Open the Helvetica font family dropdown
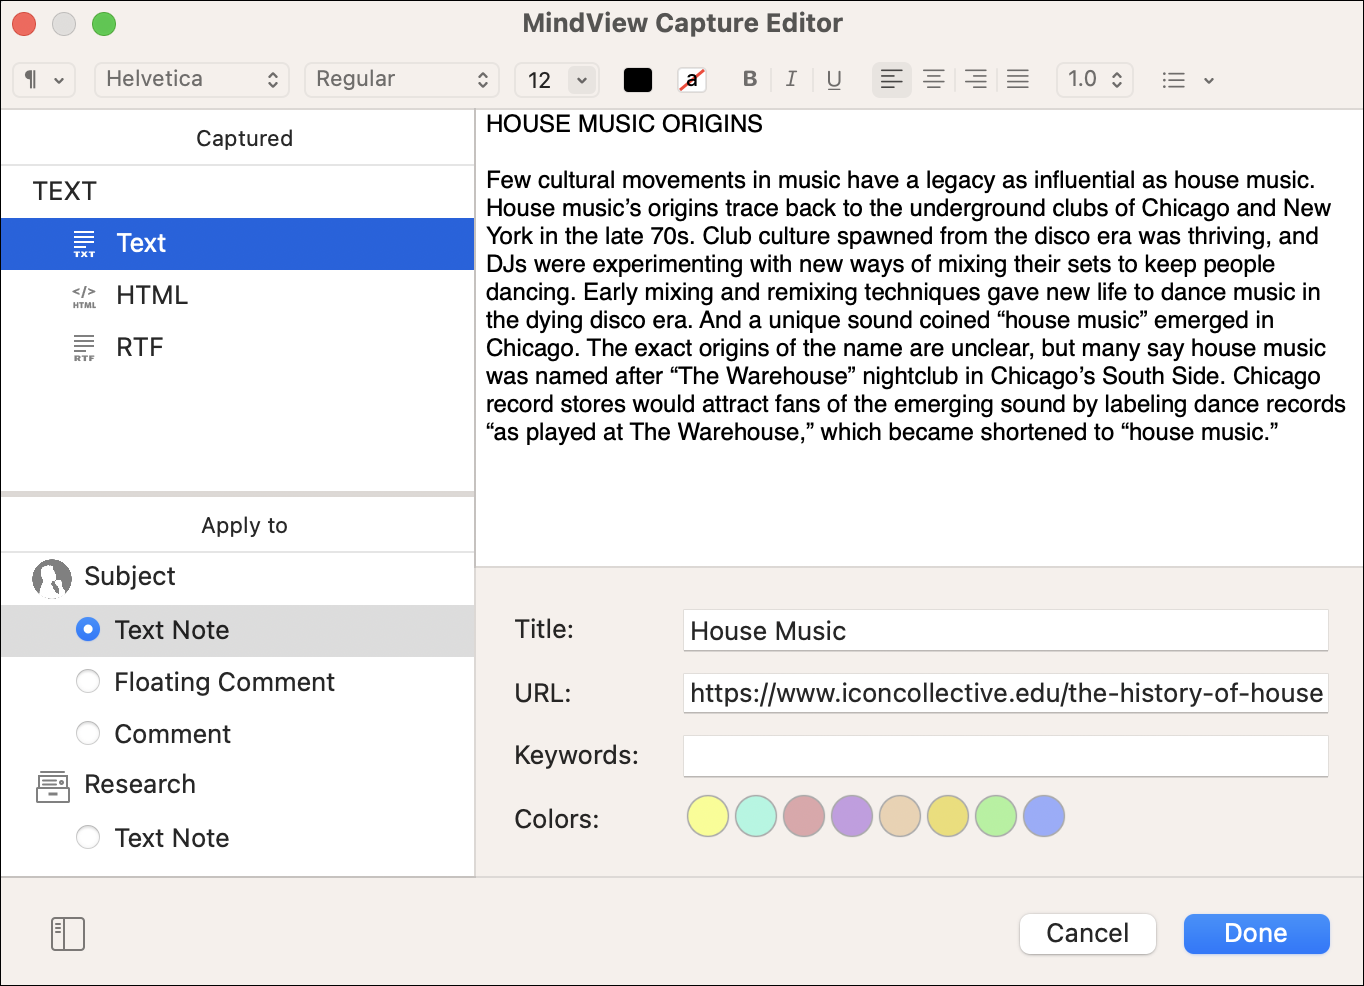The width and height of the screenshot is (1364, 986). (x=192, y=79)
